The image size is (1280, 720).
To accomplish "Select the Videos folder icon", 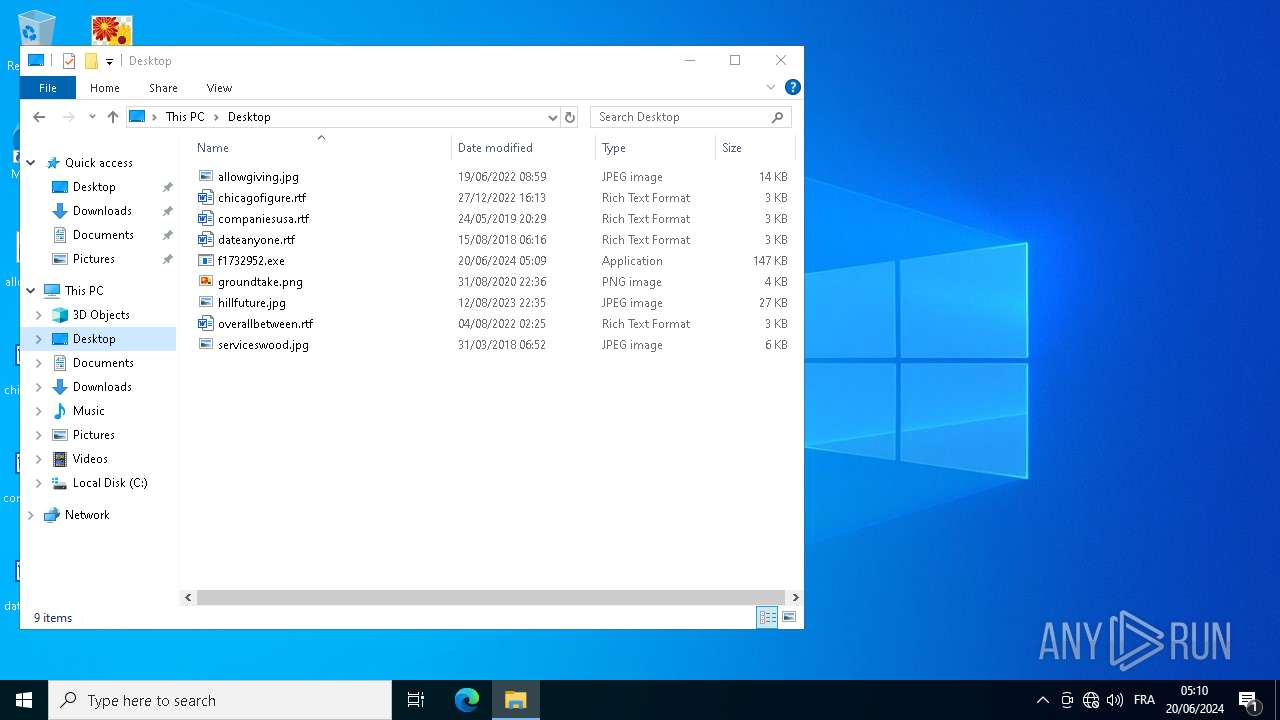I will (x=60, y=459).
